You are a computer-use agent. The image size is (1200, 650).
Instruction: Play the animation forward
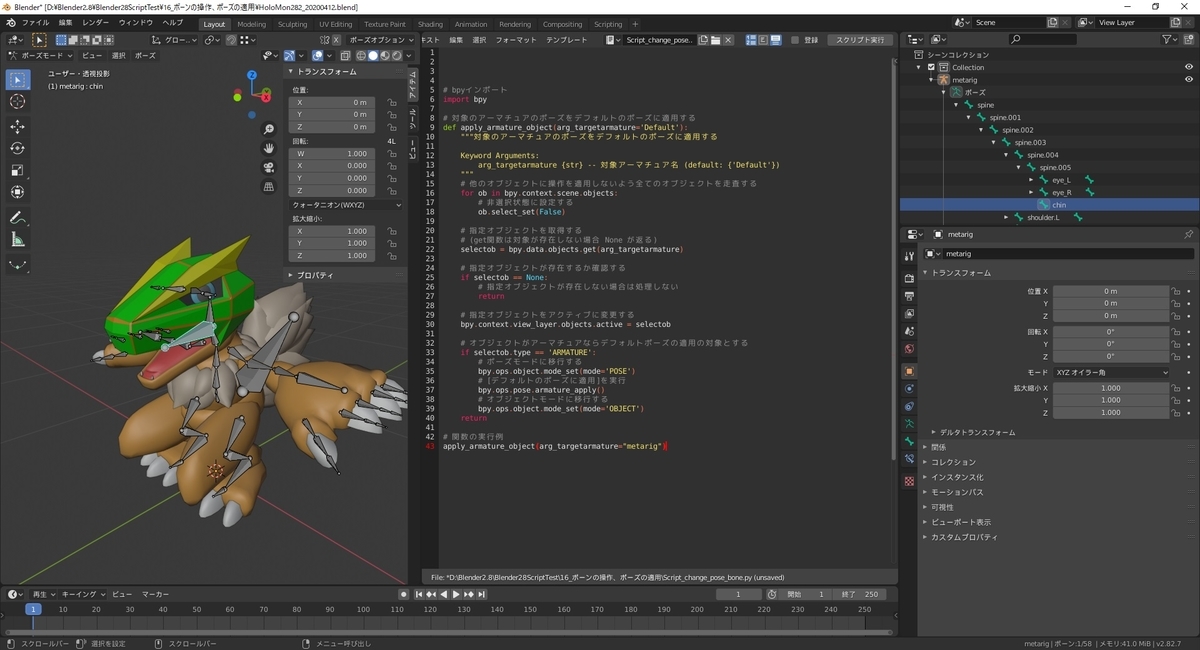(x=457, y=594)
